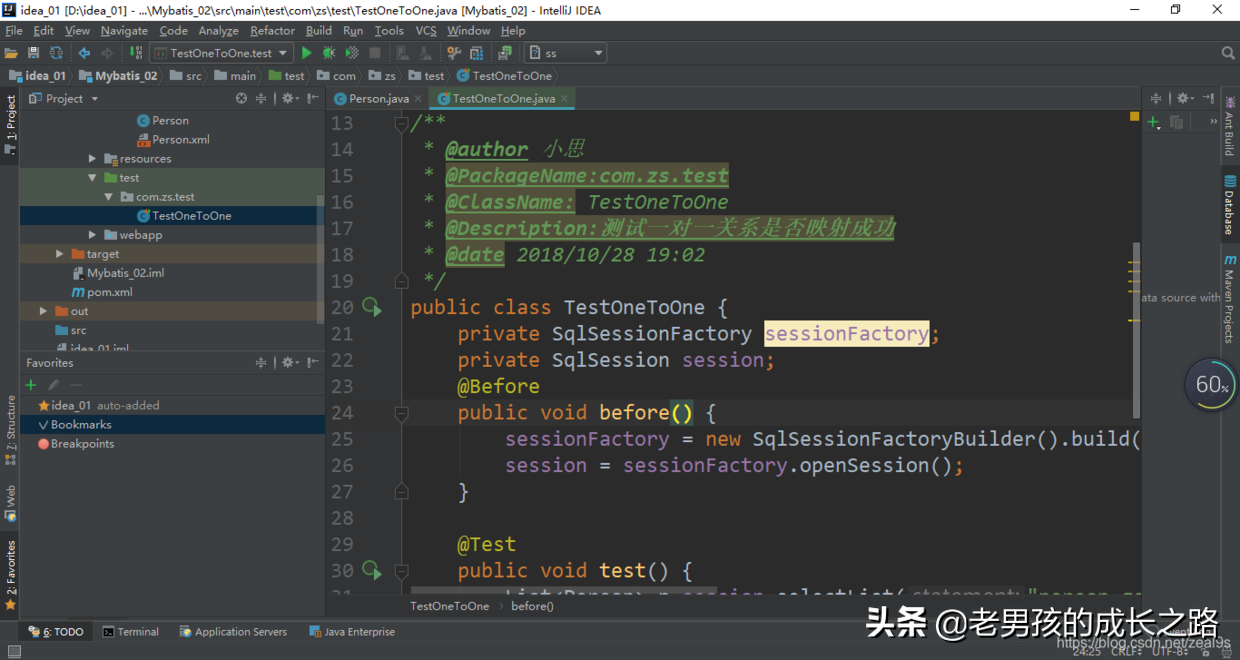1240x660 pixels.
Task: Synchronize project with refresh icon
Action: pyautogui.click(x=57, y=52)
